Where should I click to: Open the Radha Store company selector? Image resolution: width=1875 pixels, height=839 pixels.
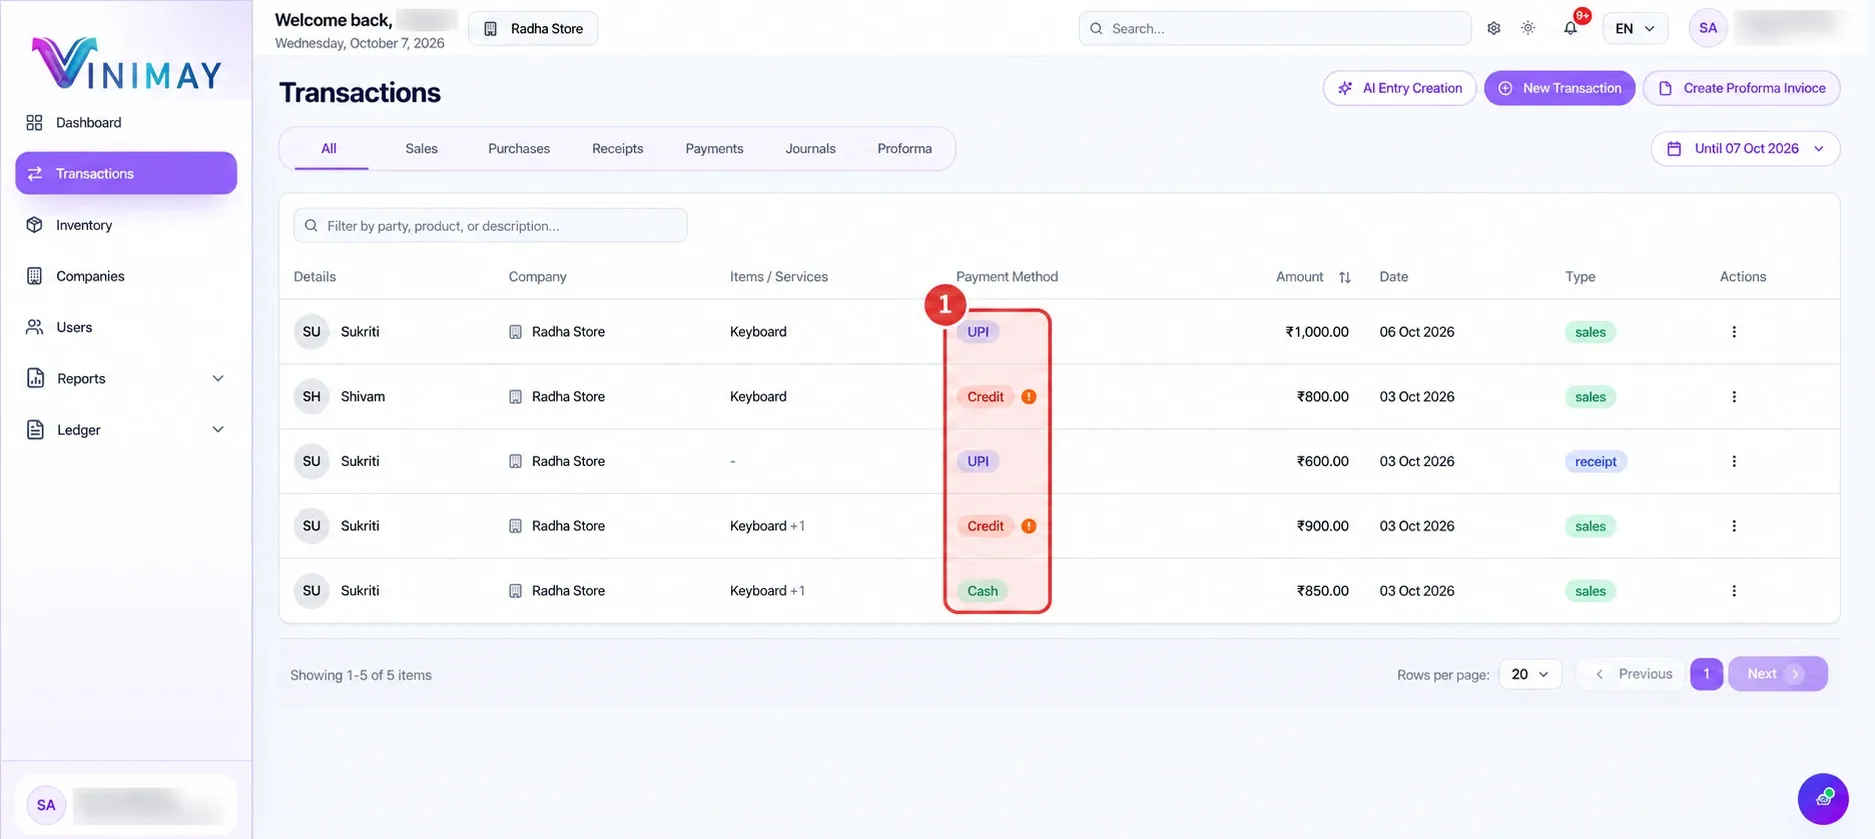(533, 28)
